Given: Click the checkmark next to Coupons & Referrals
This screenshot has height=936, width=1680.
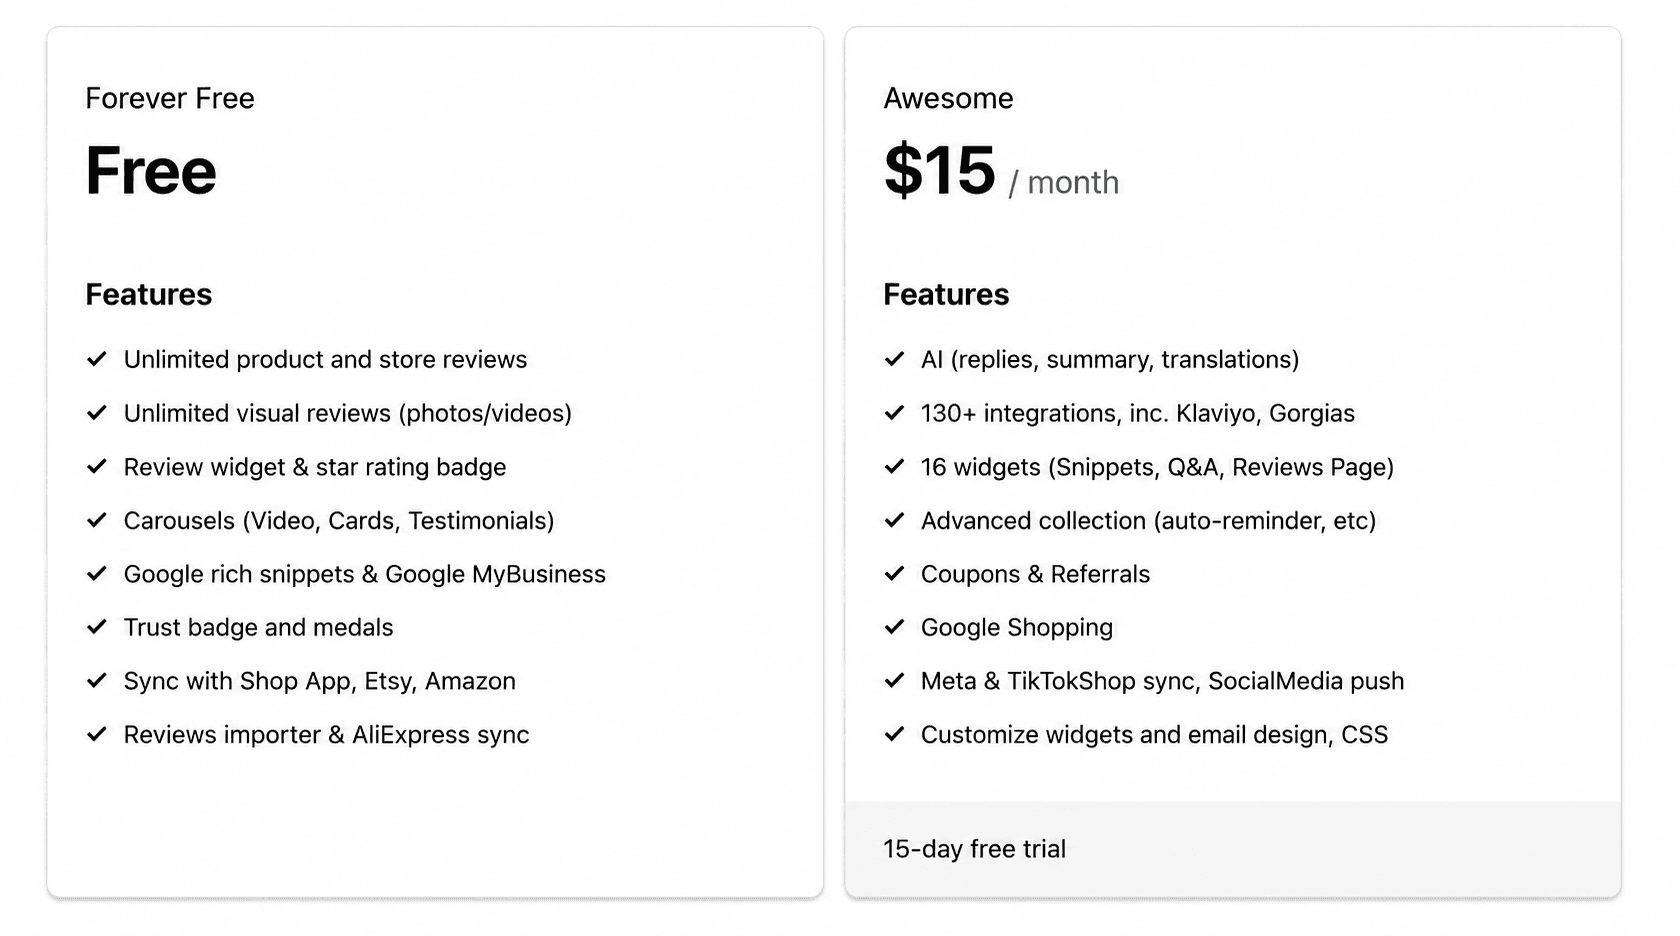Looking at the screenshot, I should tap(894, 574).
